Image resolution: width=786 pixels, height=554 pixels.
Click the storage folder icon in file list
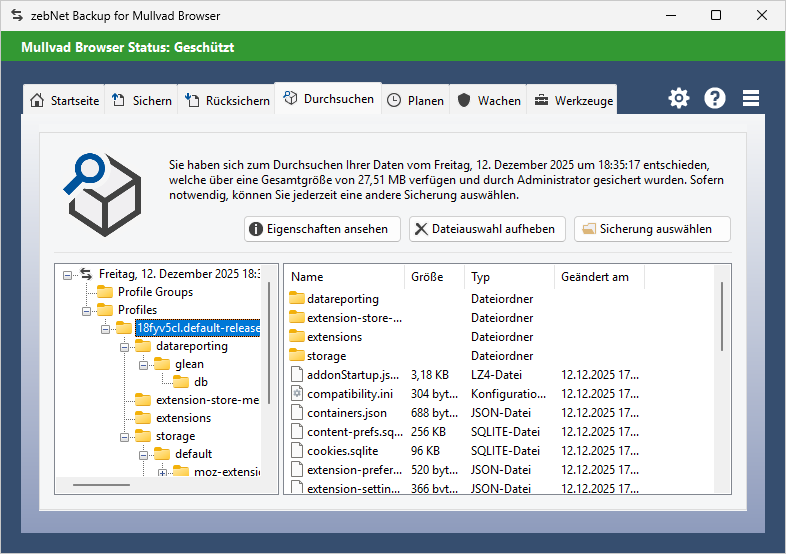tap(296, 356)
